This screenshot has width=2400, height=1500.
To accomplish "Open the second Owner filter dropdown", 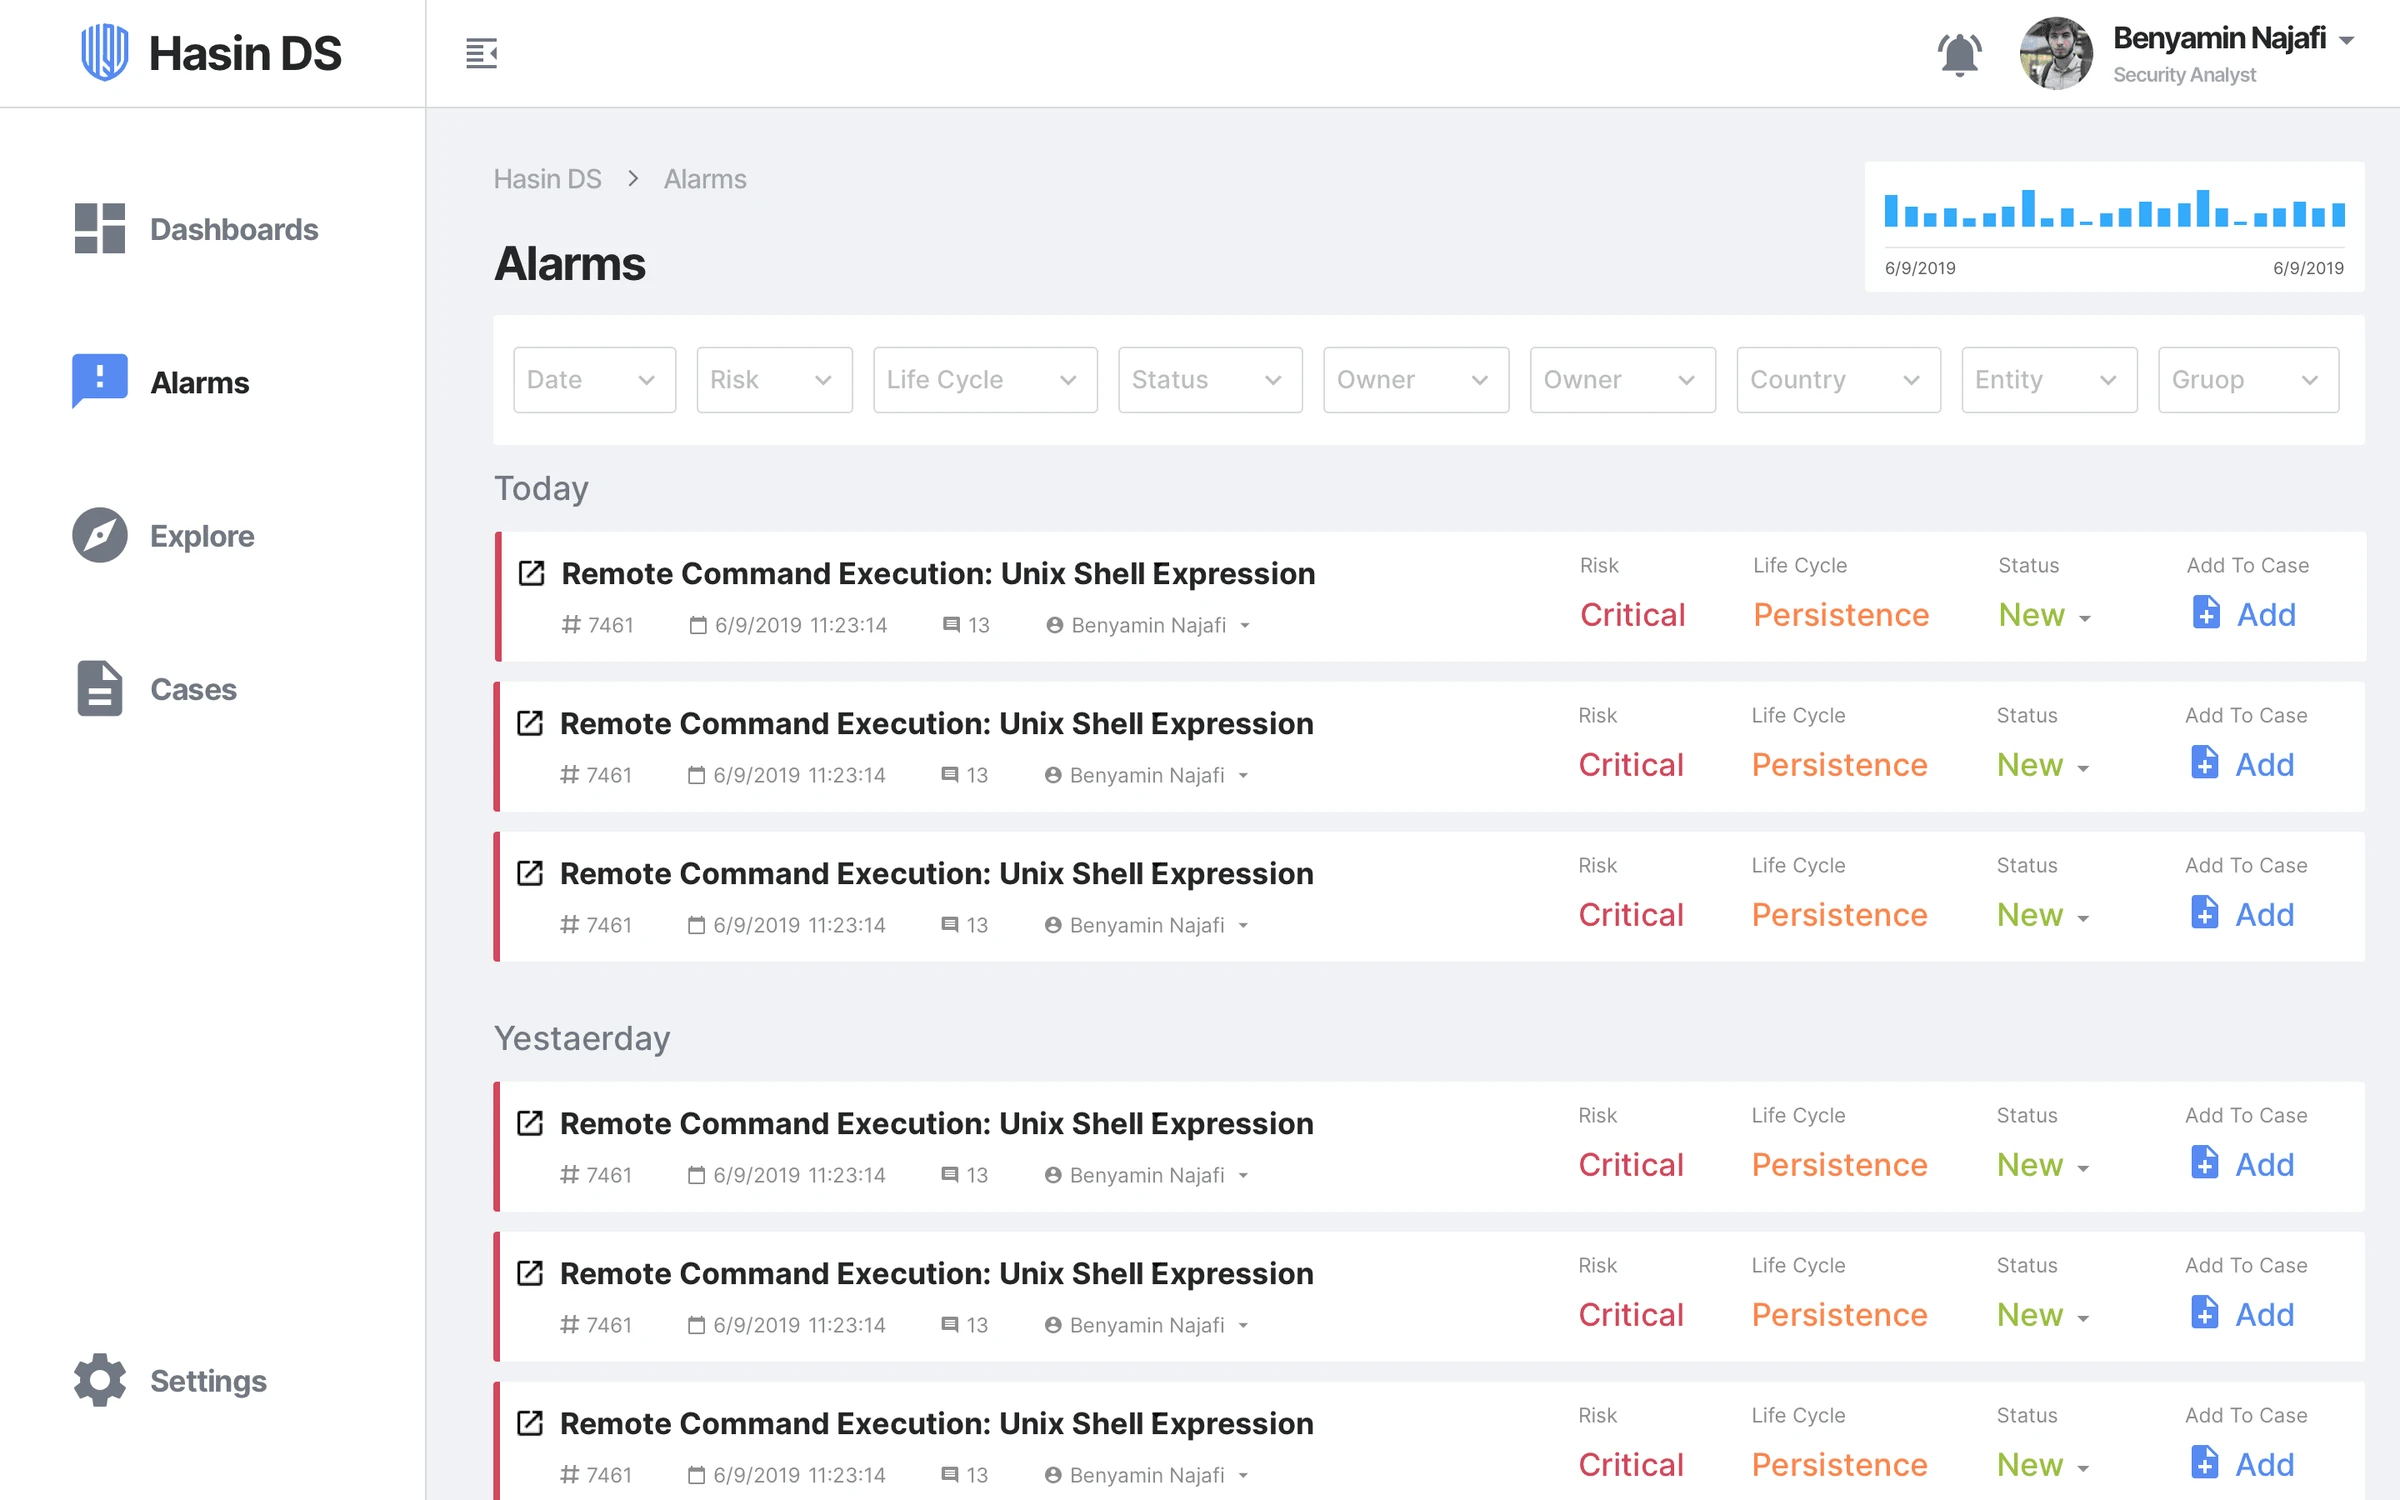I will tap(1622, 380).
